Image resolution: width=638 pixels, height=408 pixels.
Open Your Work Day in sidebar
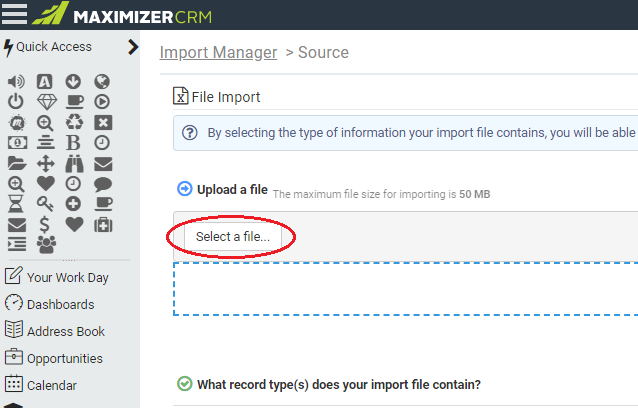point(57,277)
